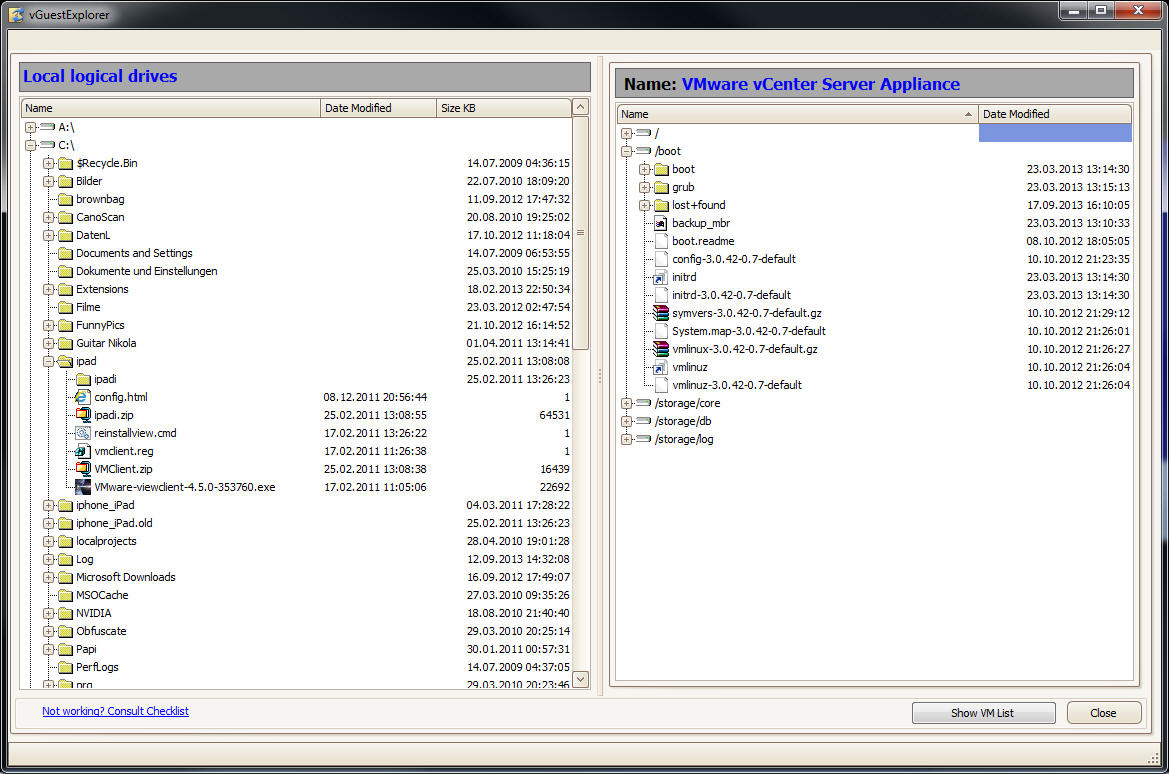The width and height of the screenshot is (1169, 774).
Task: Open the Not working? Consult Checklist link
Action: pyautogui.click(x=116, y=711)
